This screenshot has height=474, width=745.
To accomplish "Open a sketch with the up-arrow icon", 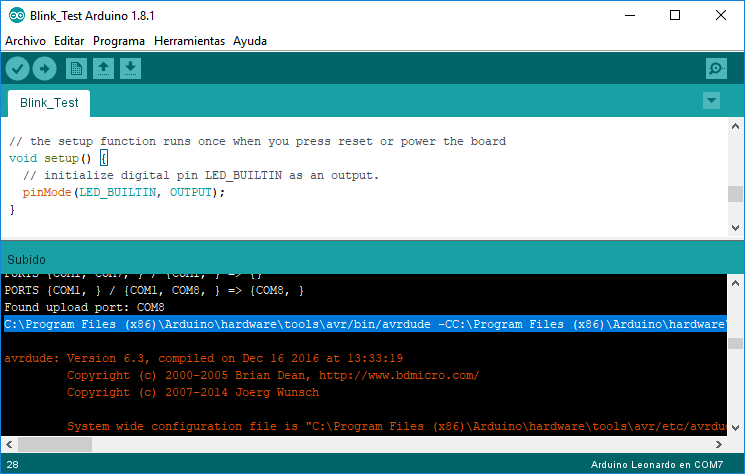I will pyautogui.click(x=103, y=69).
